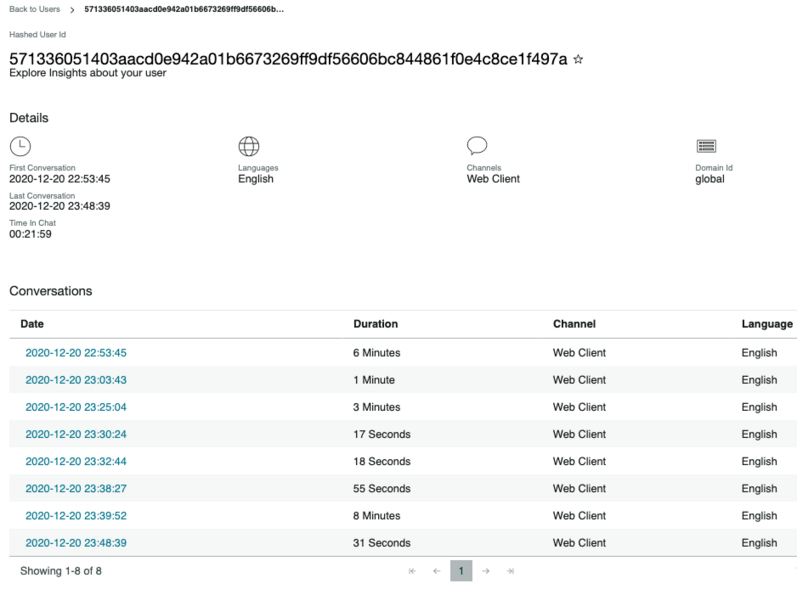Click the Time In Chat value 00:21:59

click(x=30, y=234)
